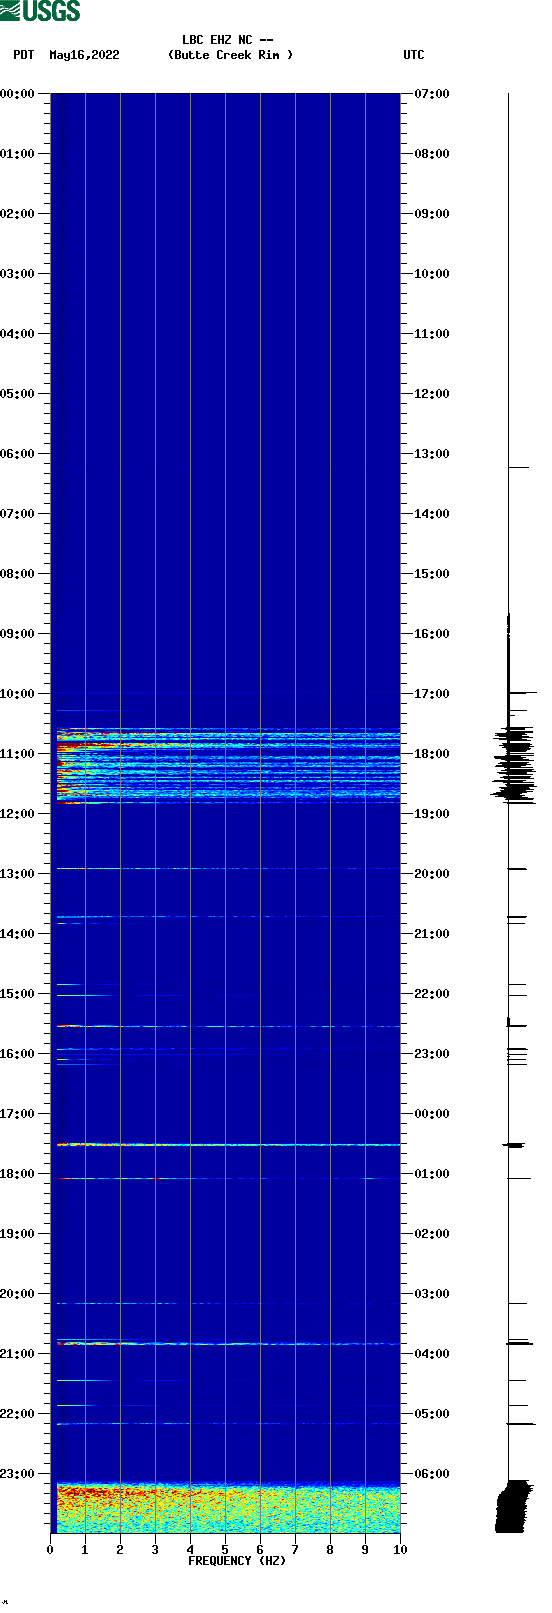Click the PDT time label '01:00'
Viewport: 552px width, 1613px height.
(x=18, y=154)
